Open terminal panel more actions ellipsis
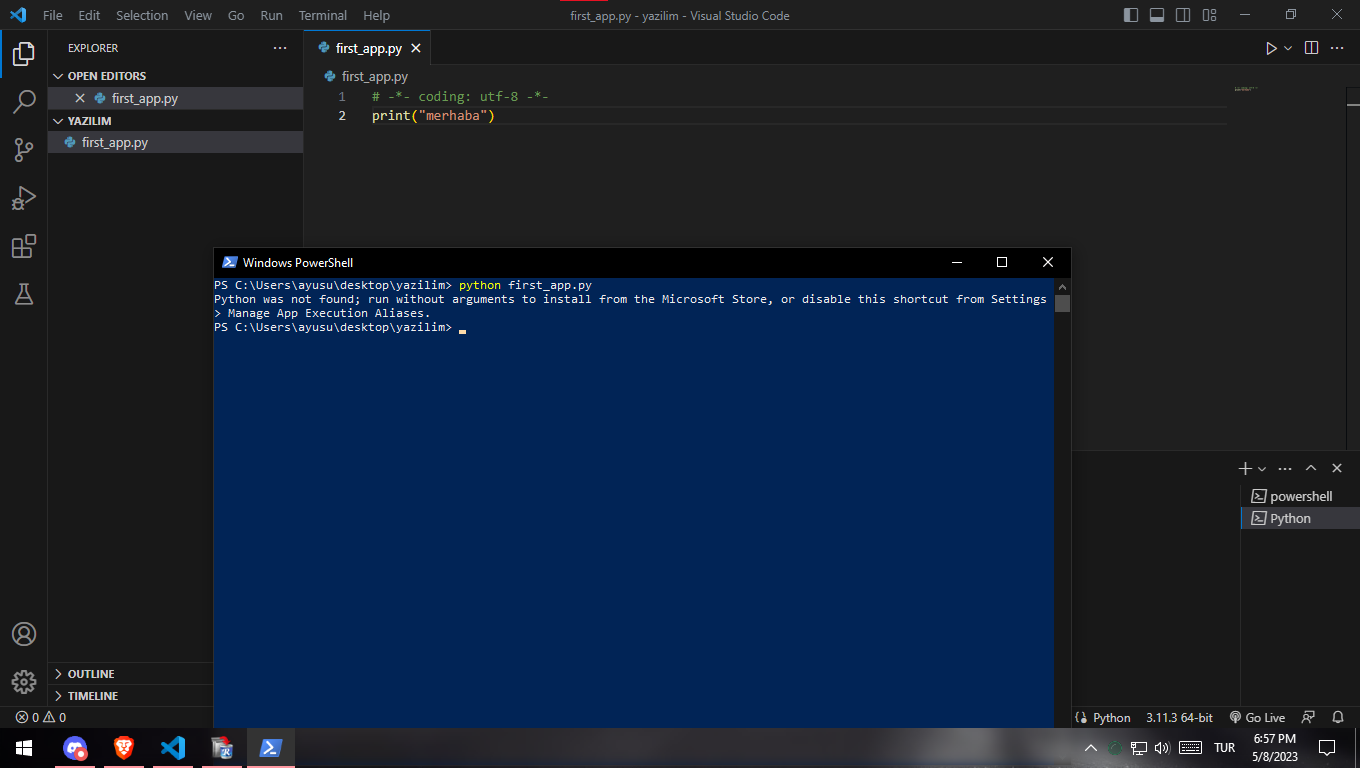 pos(1285,468)
